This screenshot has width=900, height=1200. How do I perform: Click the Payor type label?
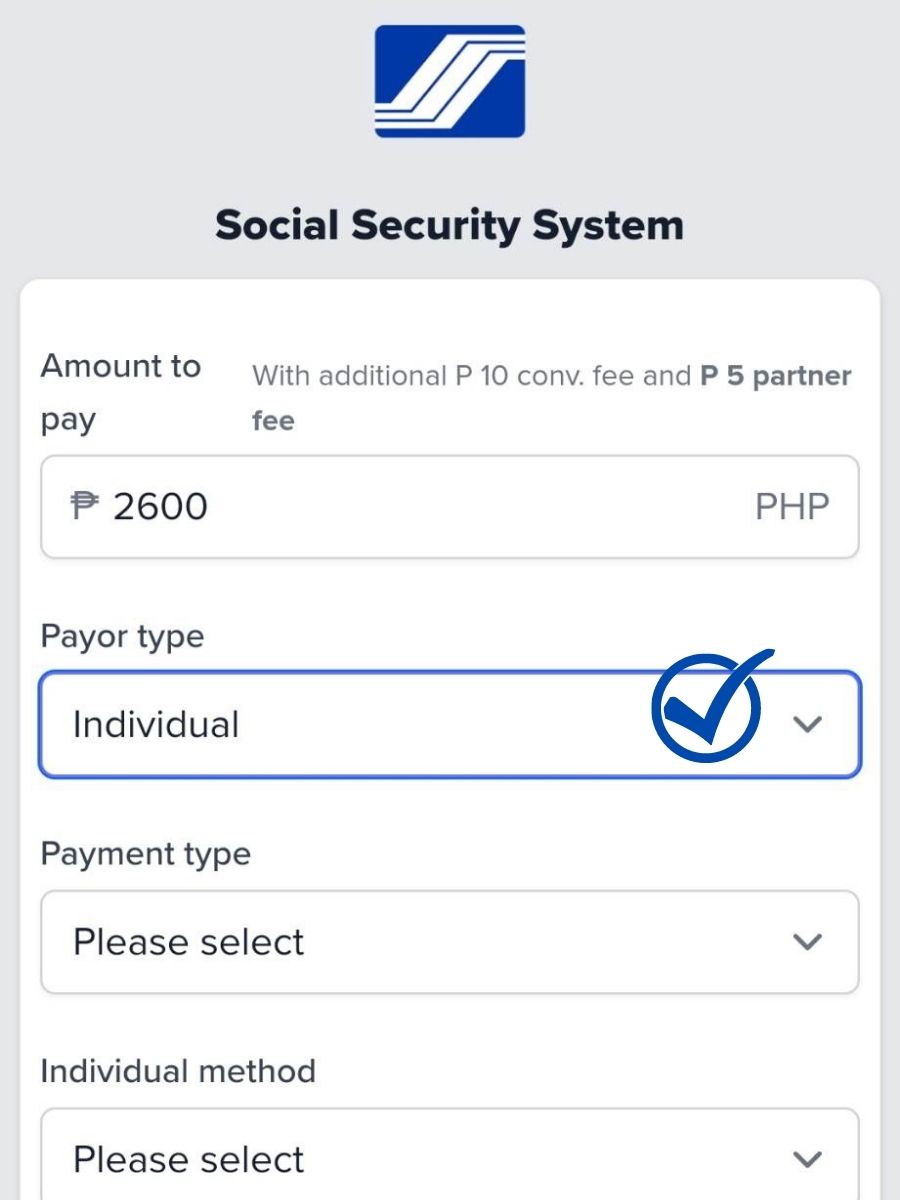click(122, 636)
